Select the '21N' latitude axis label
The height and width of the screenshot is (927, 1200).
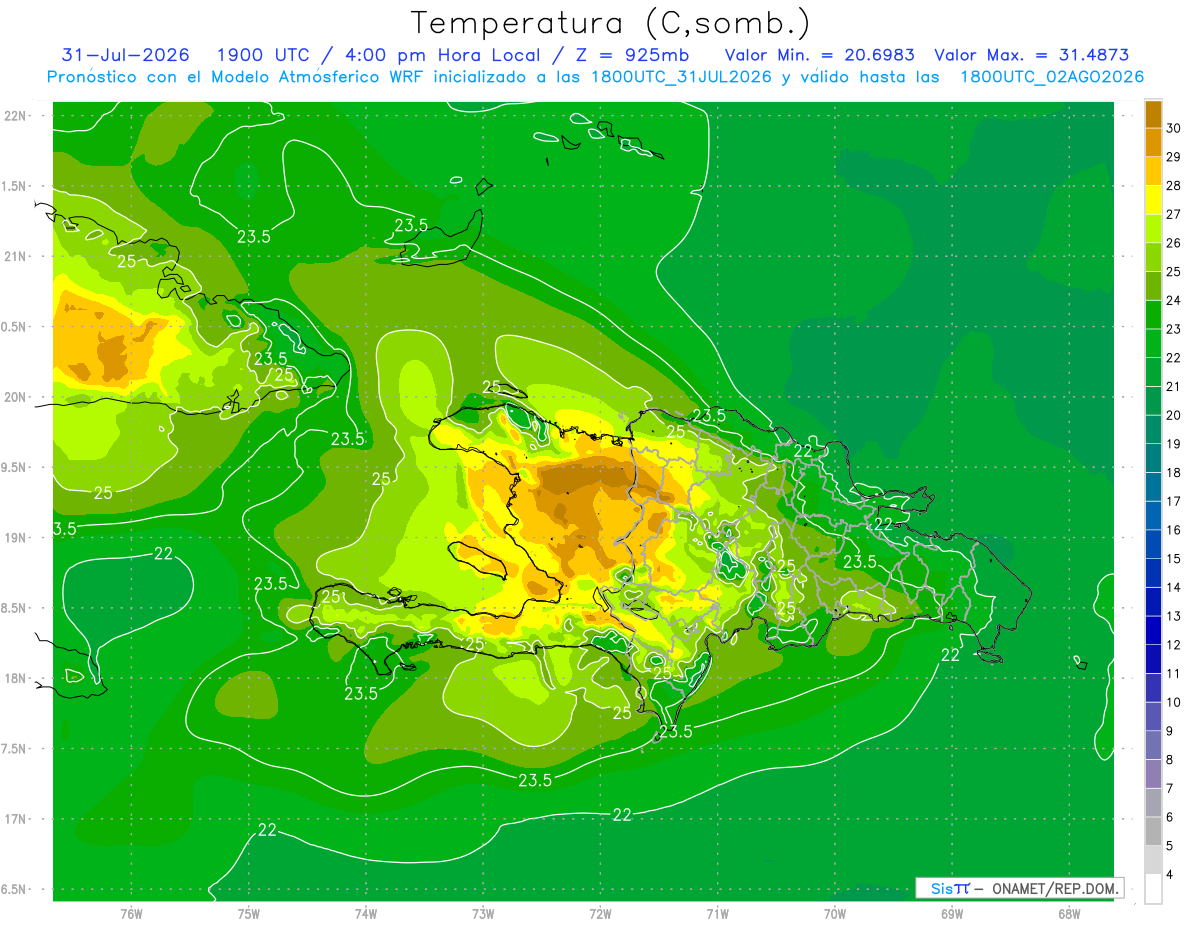15,256
